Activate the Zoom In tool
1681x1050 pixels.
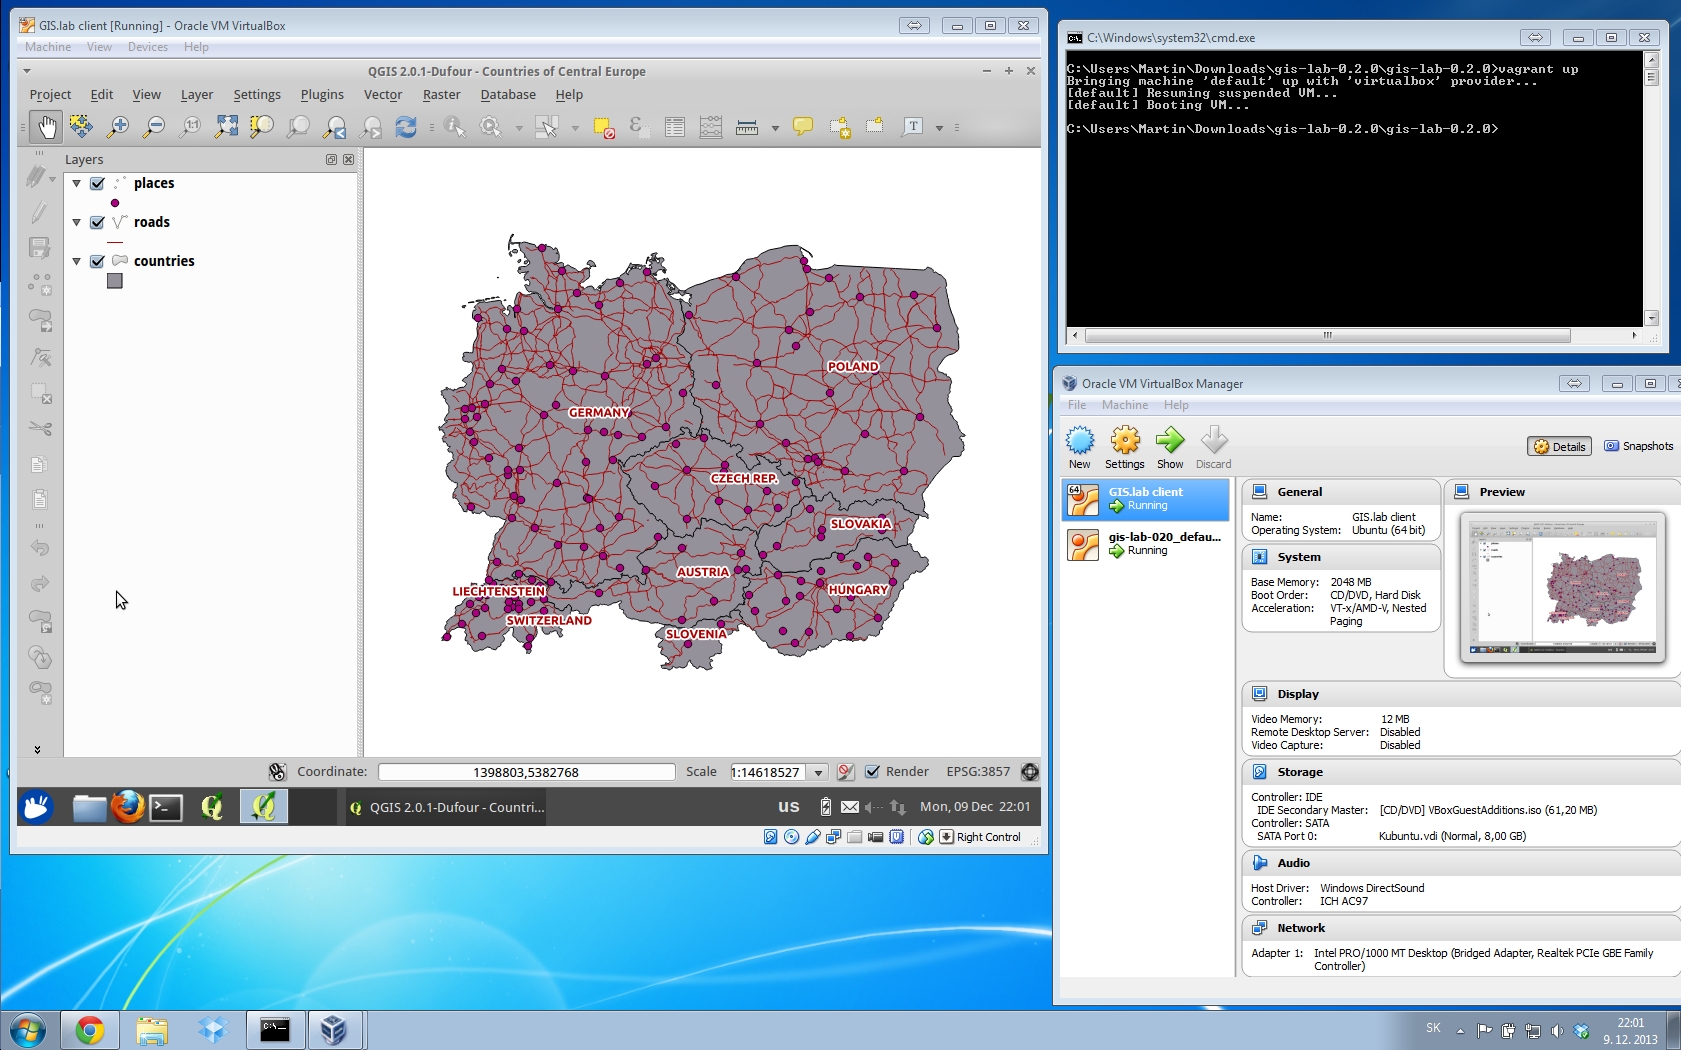118,127
